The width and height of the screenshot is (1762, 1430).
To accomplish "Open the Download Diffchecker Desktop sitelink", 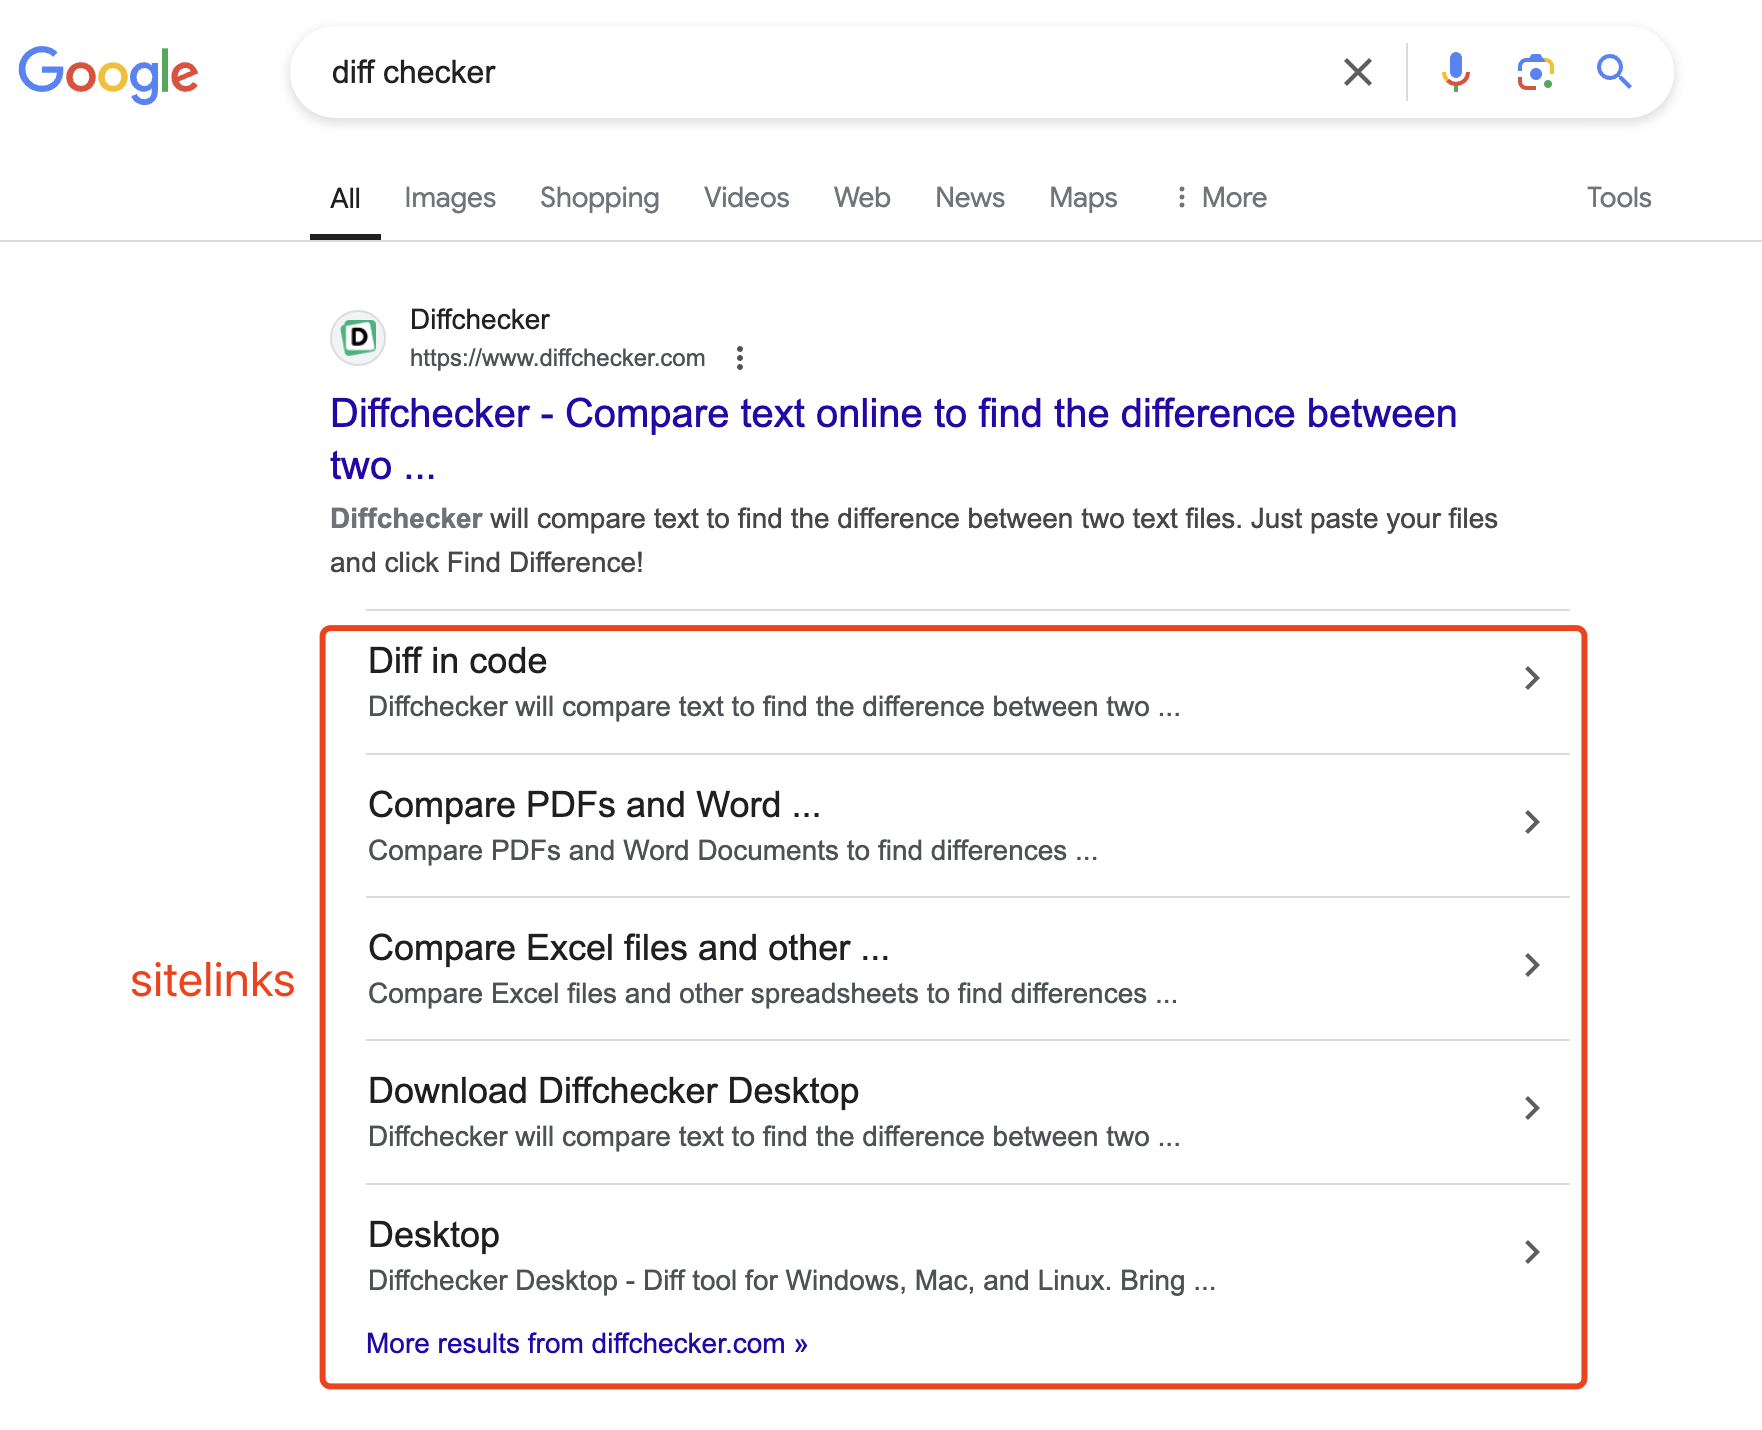I will (614, 1091).
